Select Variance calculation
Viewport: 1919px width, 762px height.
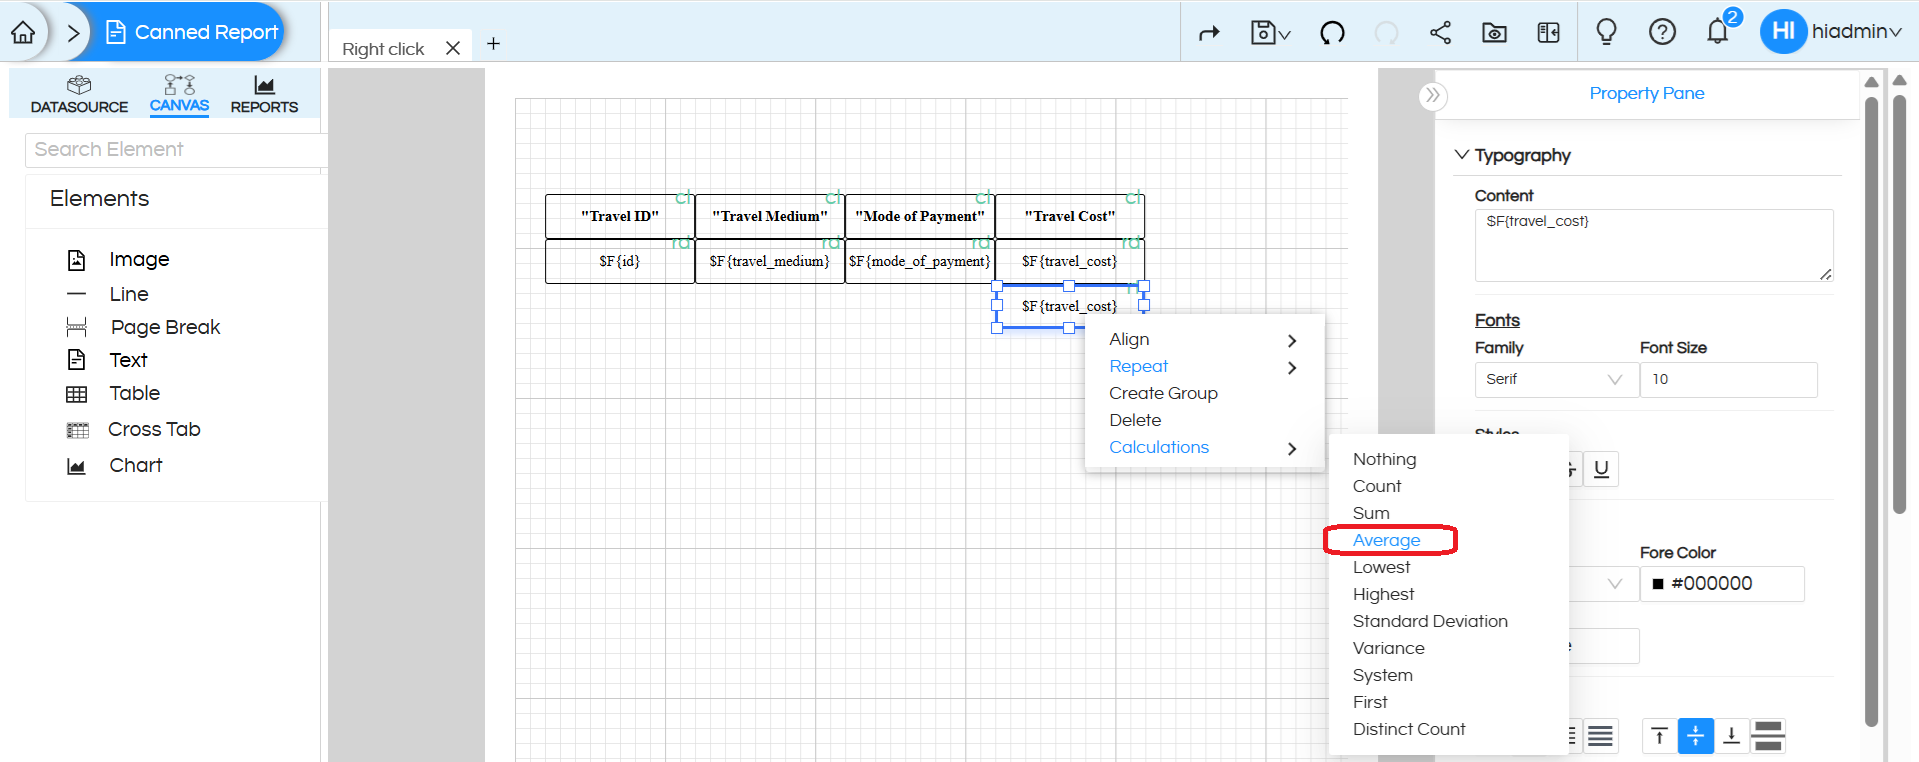point(1388,648)
